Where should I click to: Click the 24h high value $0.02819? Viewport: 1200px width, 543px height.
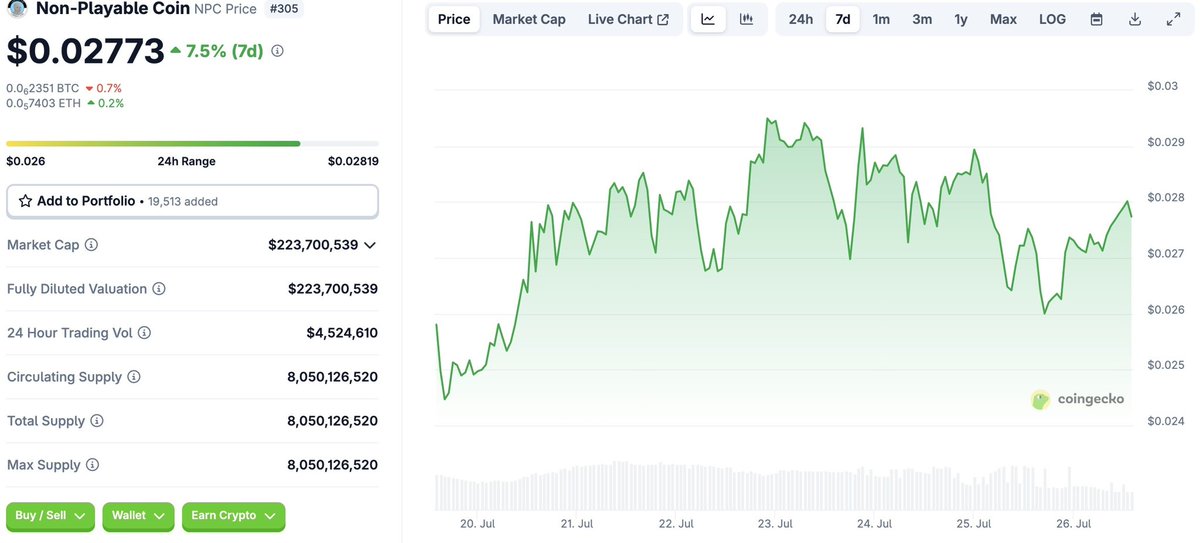(353, 161)
